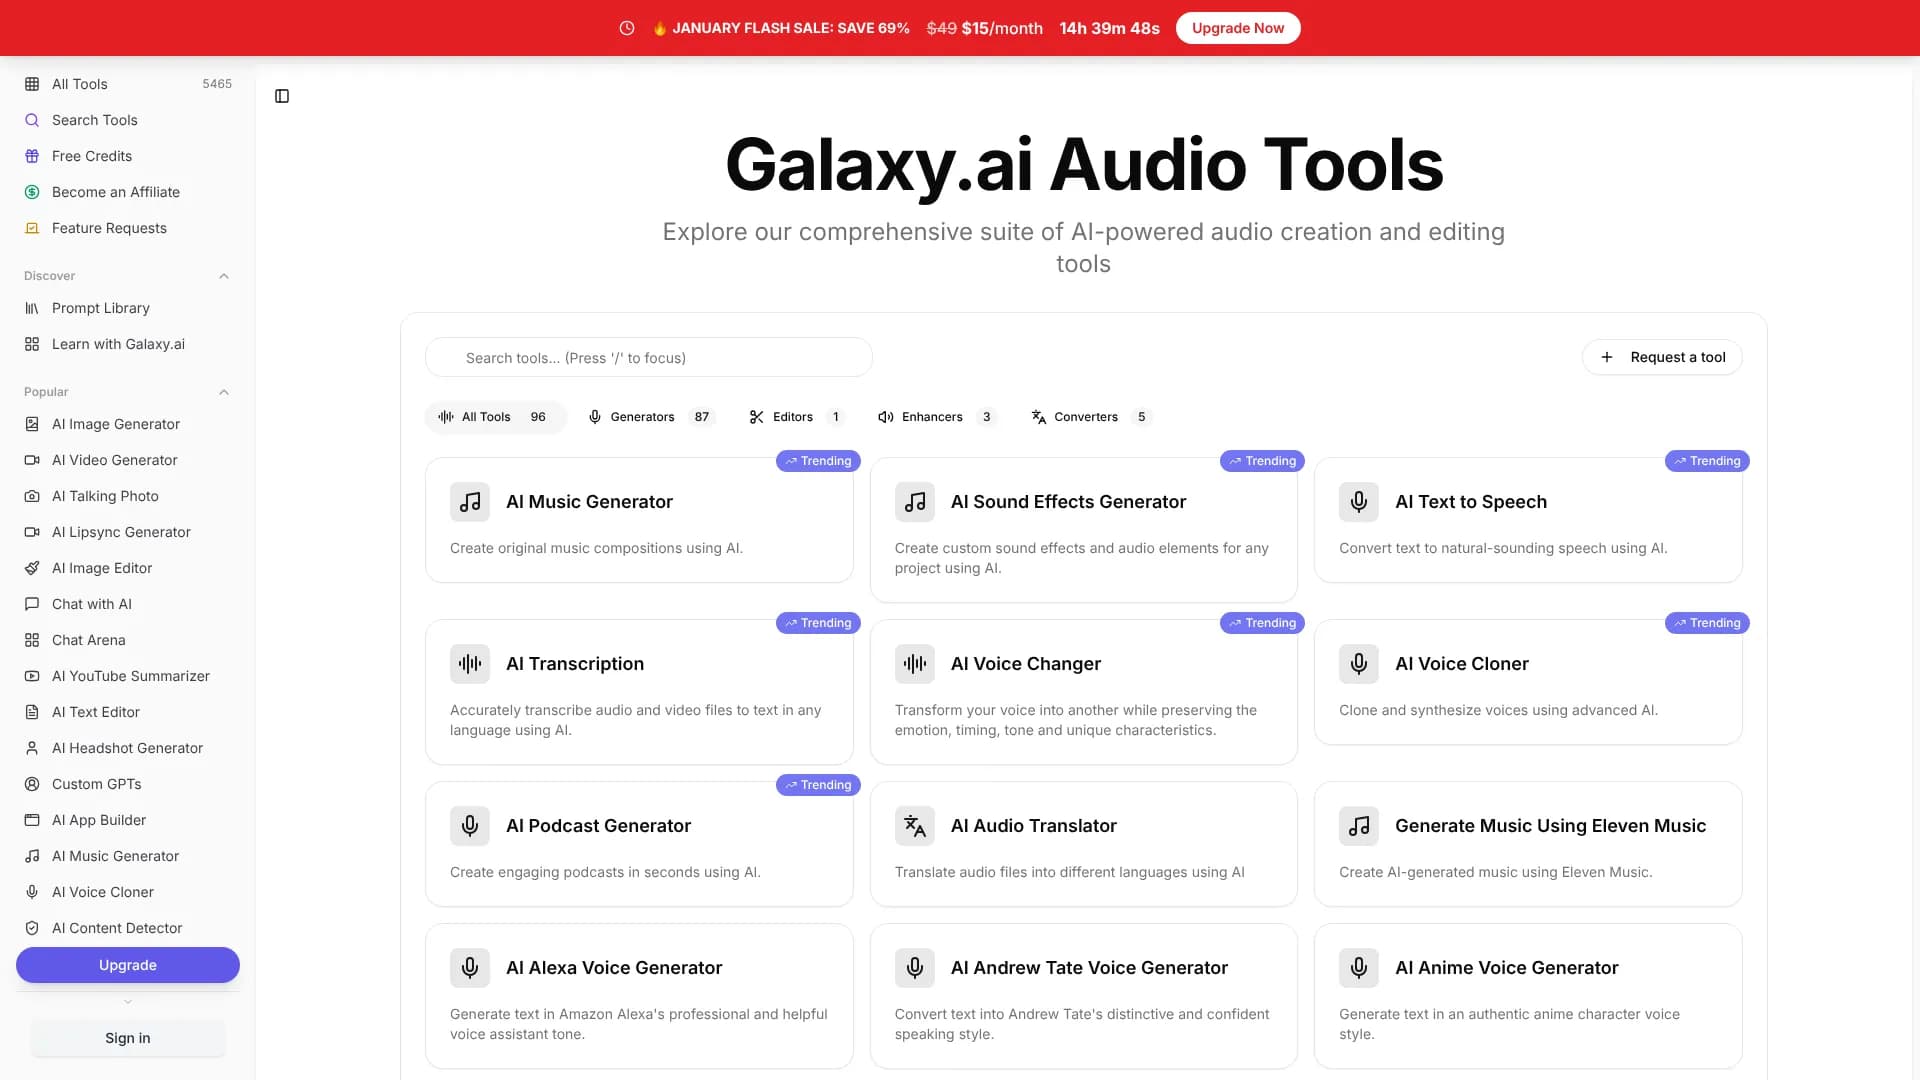Click the Request a tool button
Image resolution: width=1920 pixels, height=1080 pixels.
1662,357
